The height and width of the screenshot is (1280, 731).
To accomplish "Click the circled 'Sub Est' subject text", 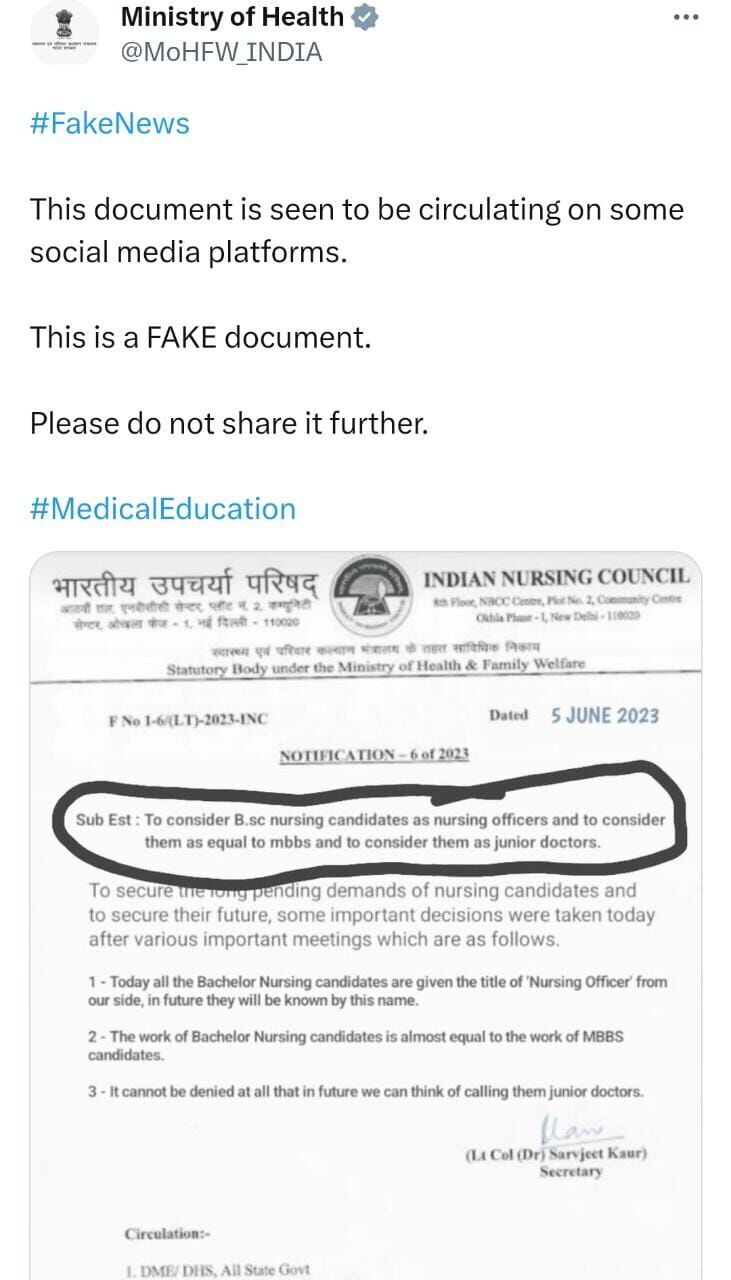I will click(371, 830).
